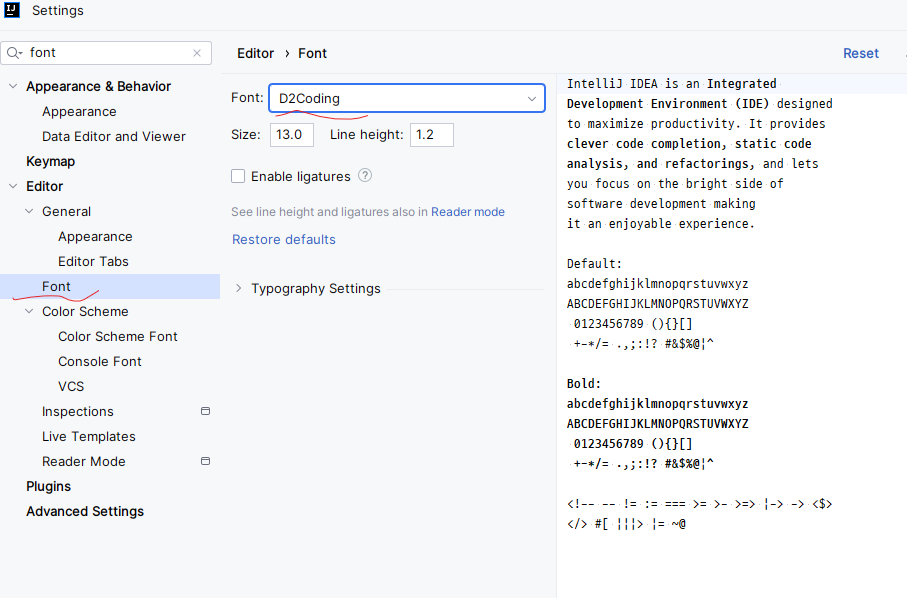Open the Reader mode link
Screen dimensions: 907x598
(x=468, y=212)
